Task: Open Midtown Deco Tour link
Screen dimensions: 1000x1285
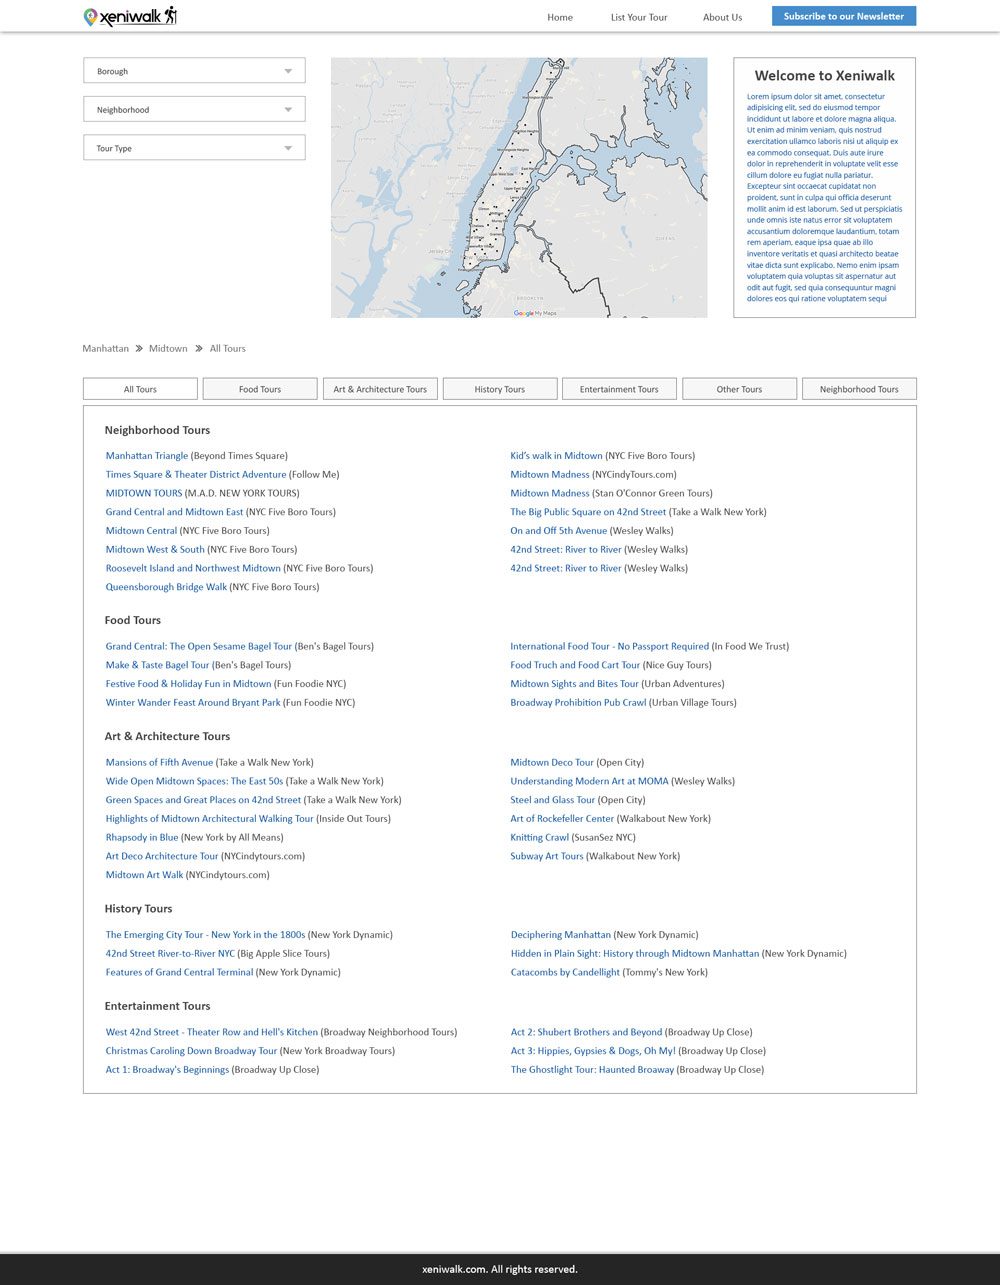Action: click(552, 763)
